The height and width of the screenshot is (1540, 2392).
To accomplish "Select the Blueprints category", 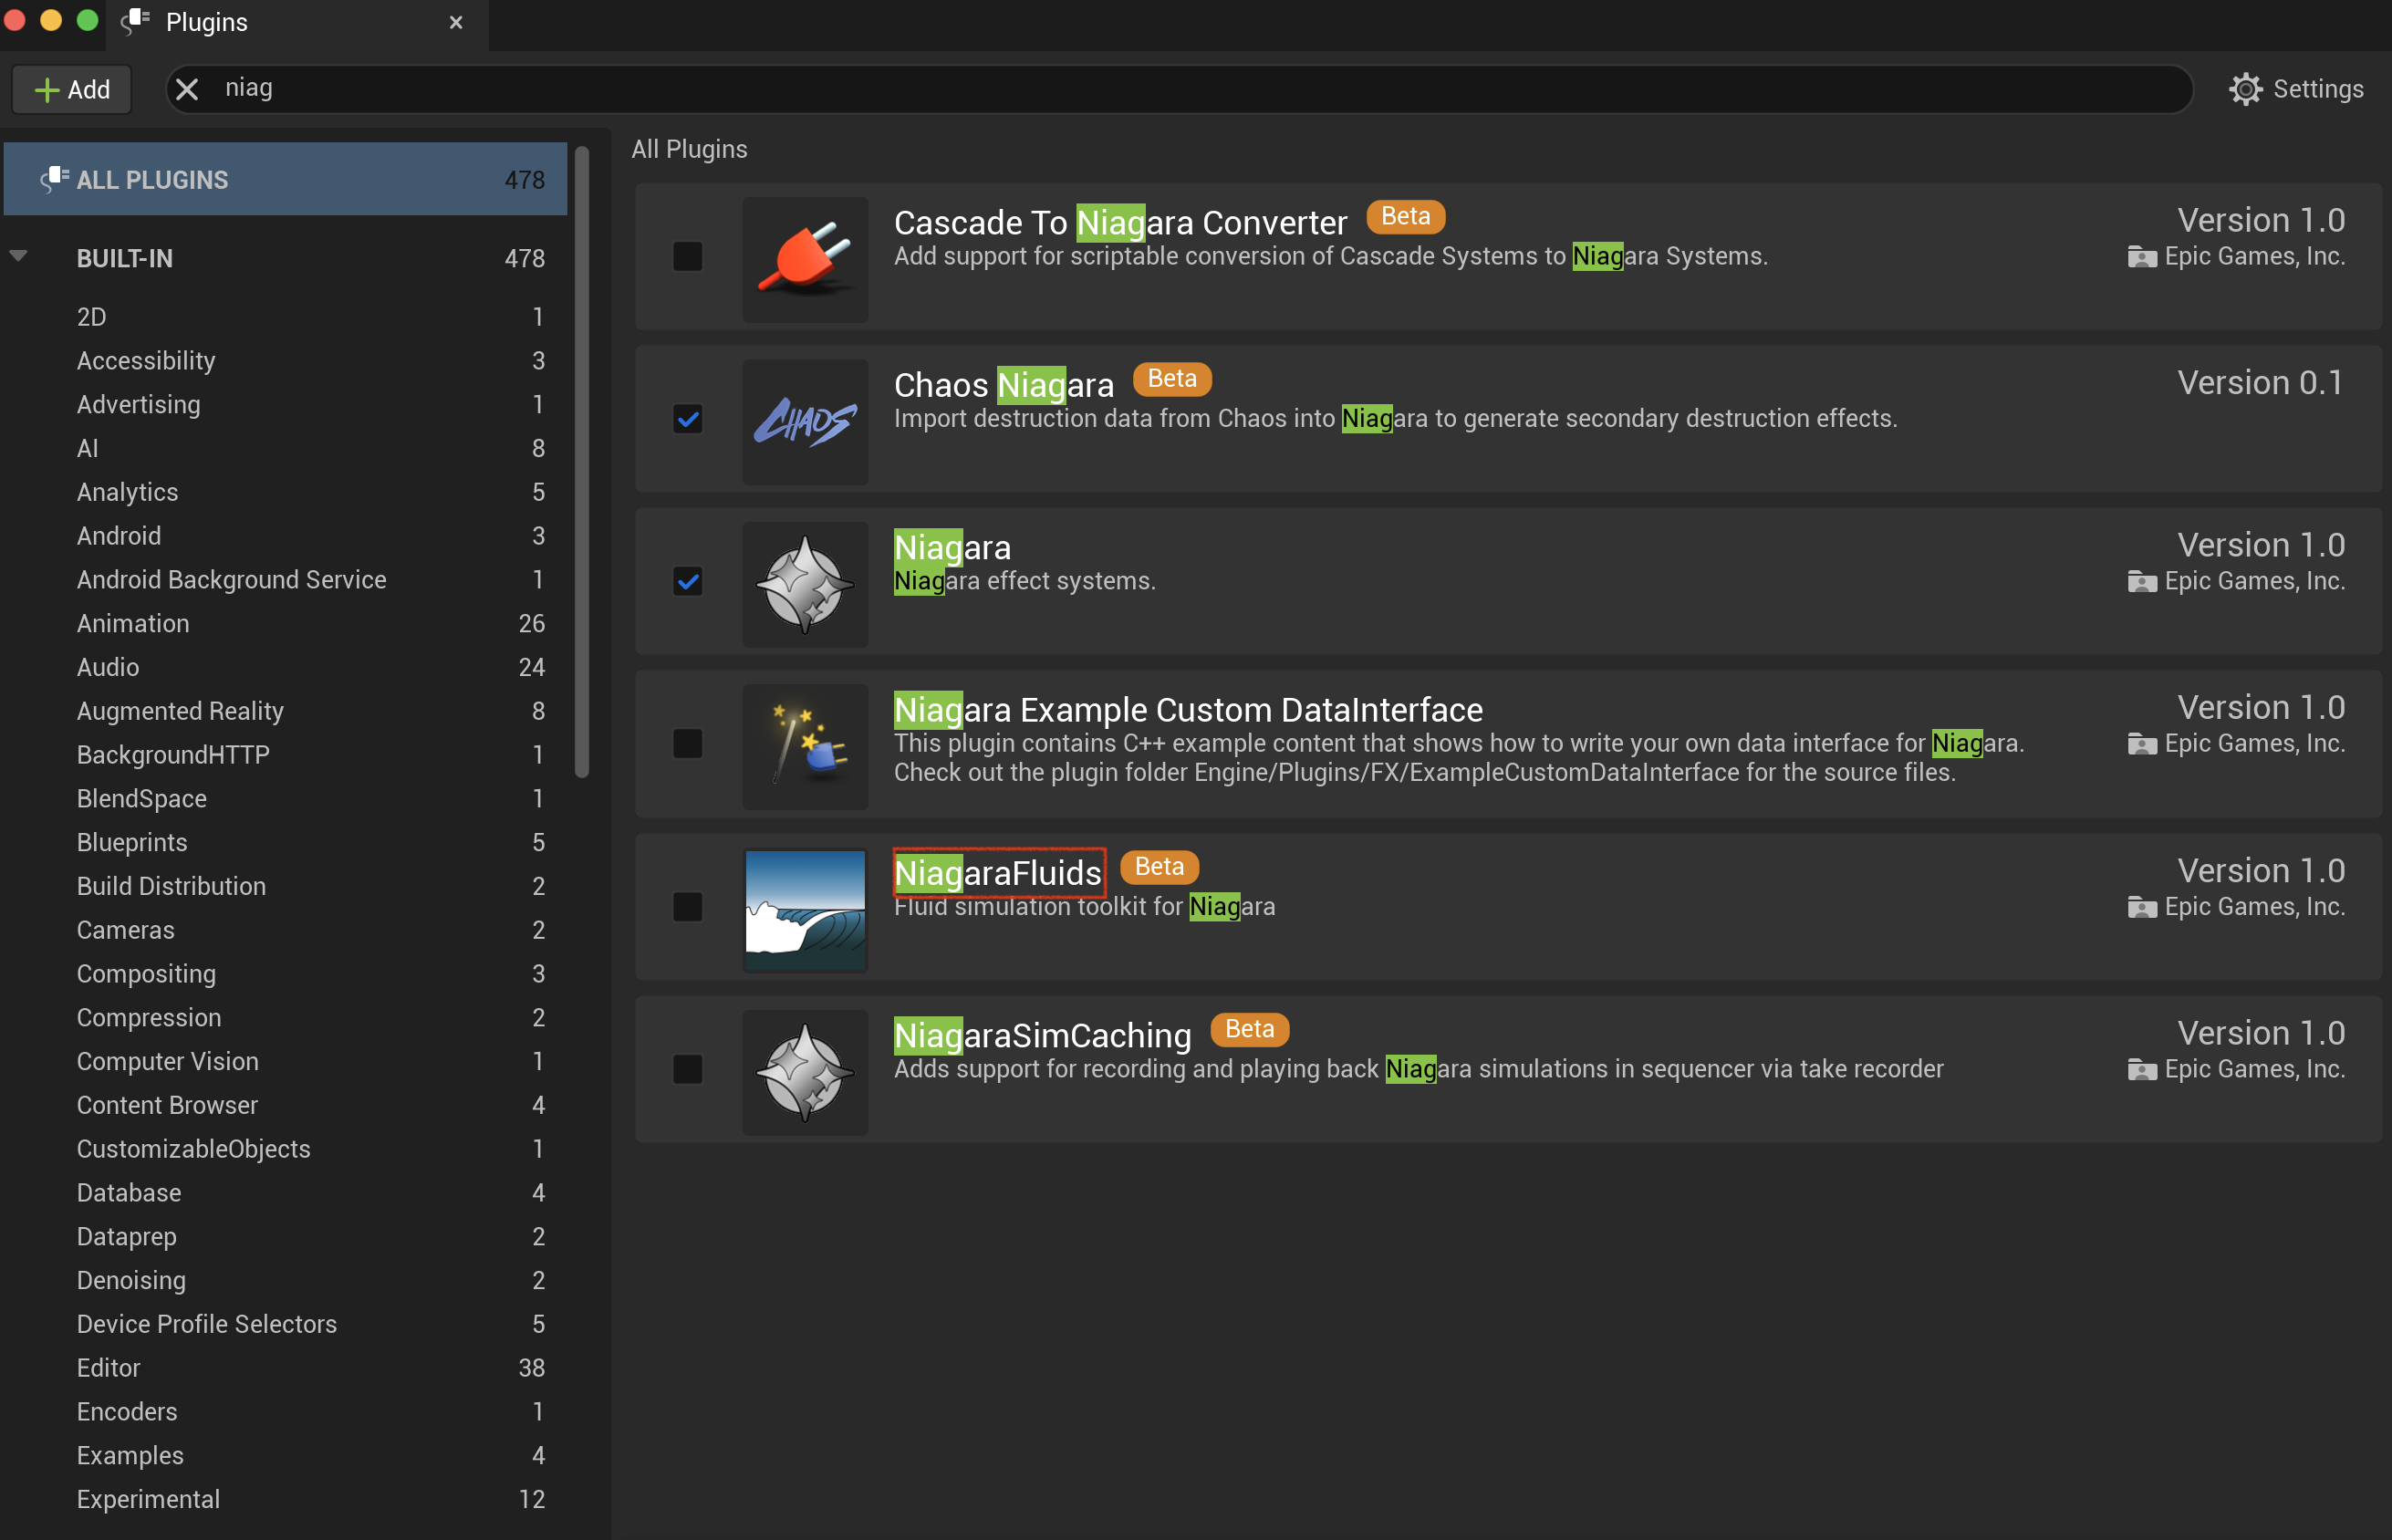I will [x=285, y=843].
